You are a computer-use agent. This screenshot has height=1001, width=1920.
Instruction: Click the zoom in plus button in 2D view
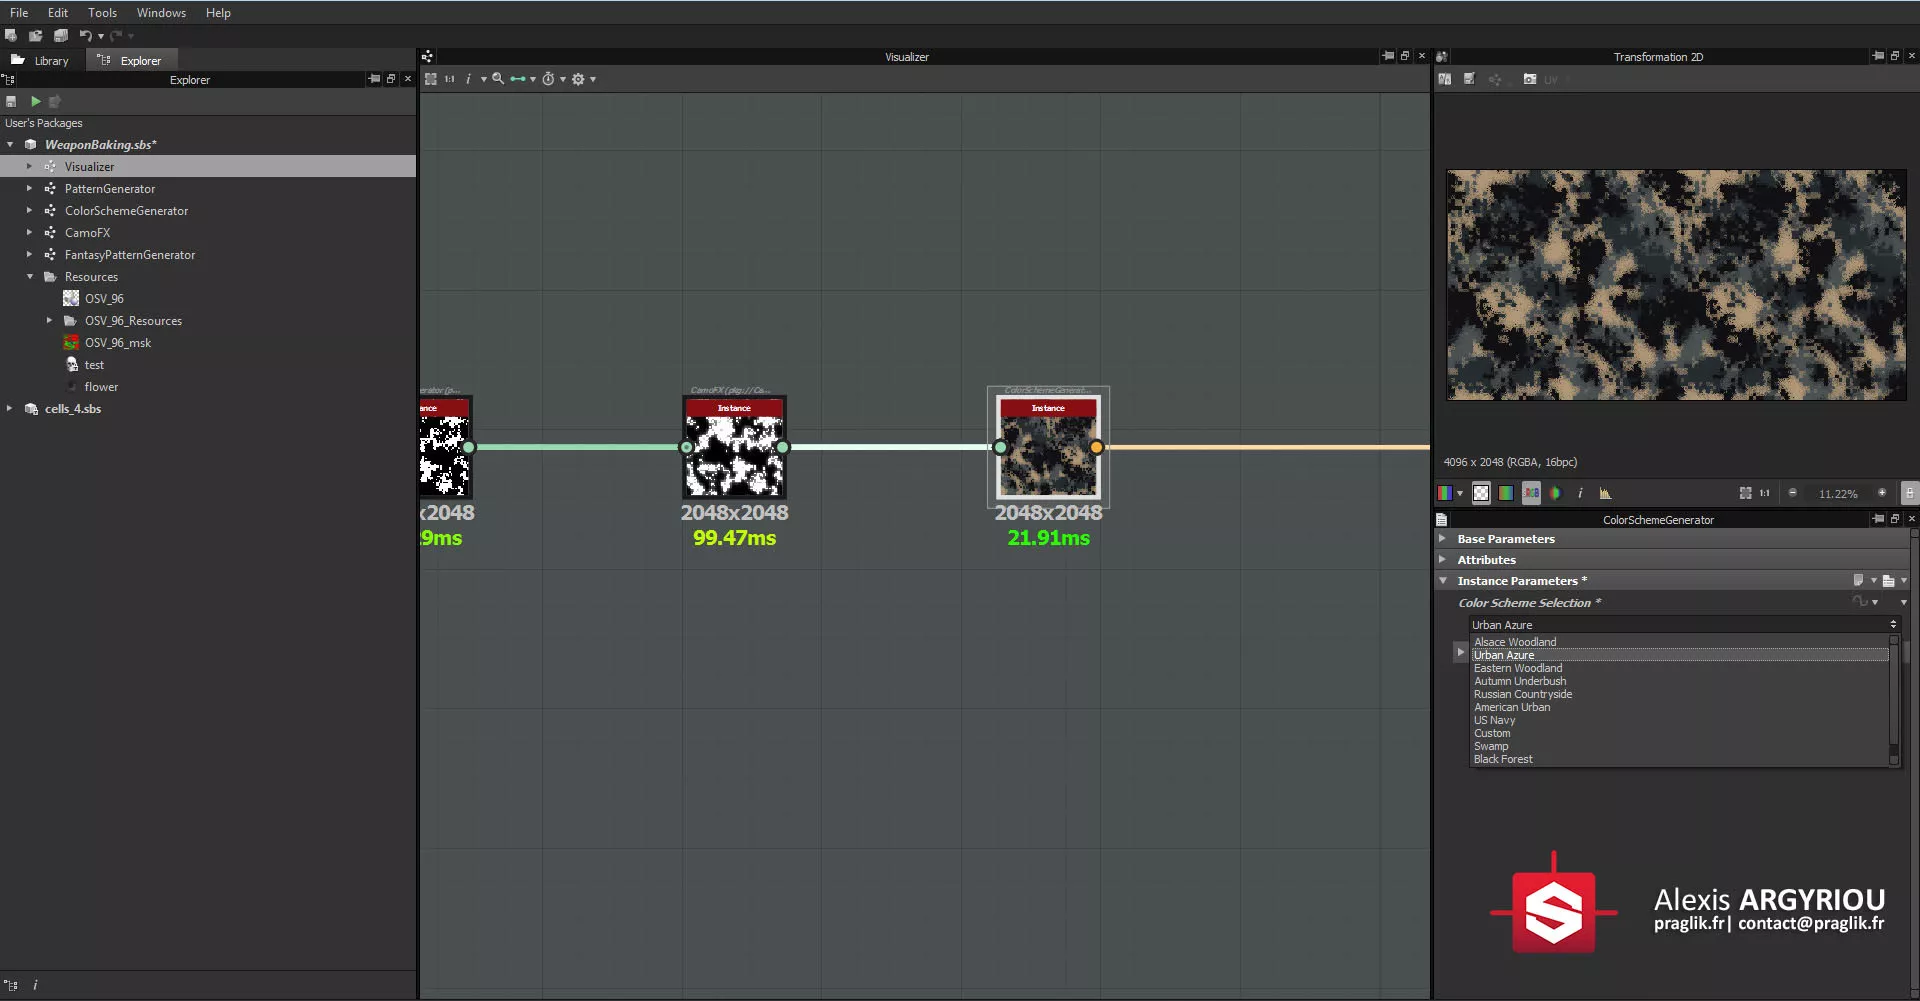(x=1881, y=493)
